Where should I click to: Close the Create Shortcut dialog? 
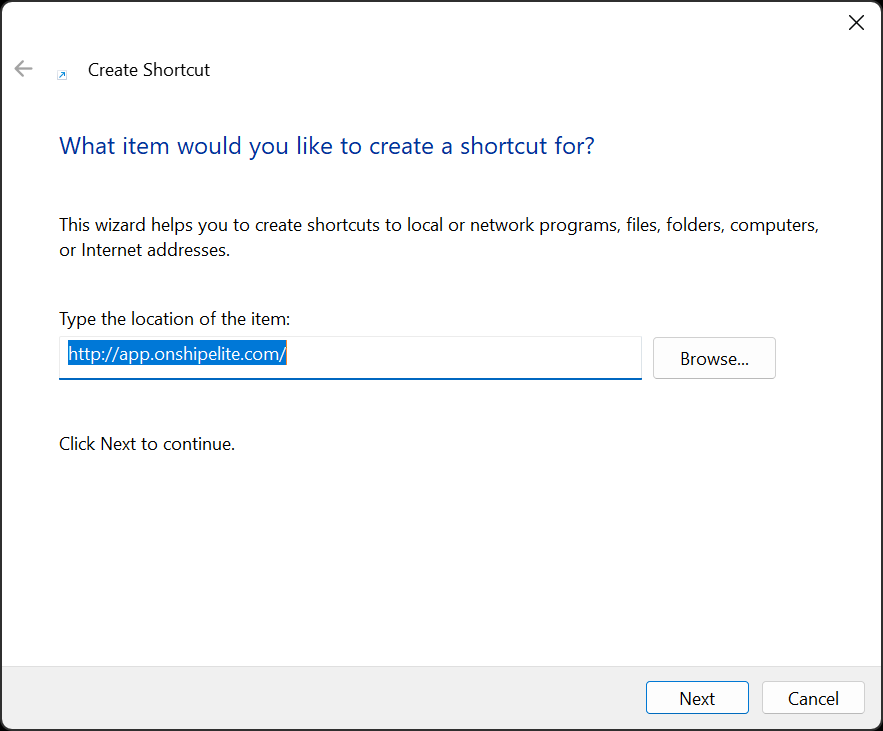coord(856,23)
